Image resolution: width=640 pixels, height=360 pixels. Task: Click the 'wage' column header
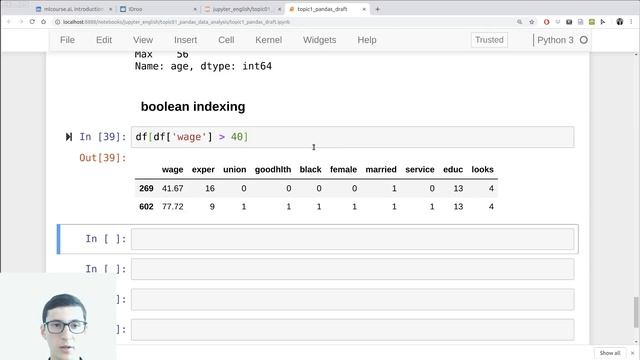tap(172, 169)
